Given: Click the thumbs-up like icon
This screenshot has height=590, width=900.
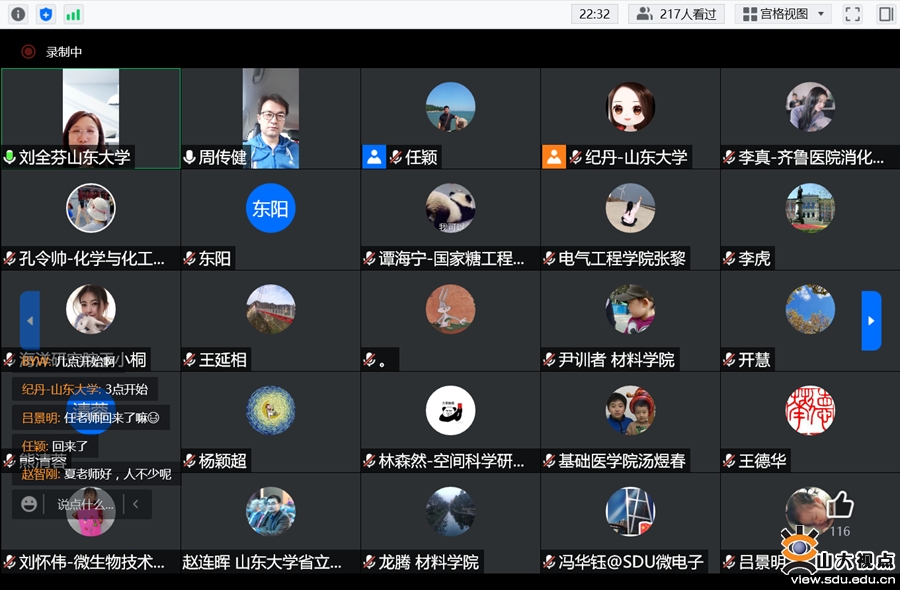Looking at the screenshot, I should [839, 505].
